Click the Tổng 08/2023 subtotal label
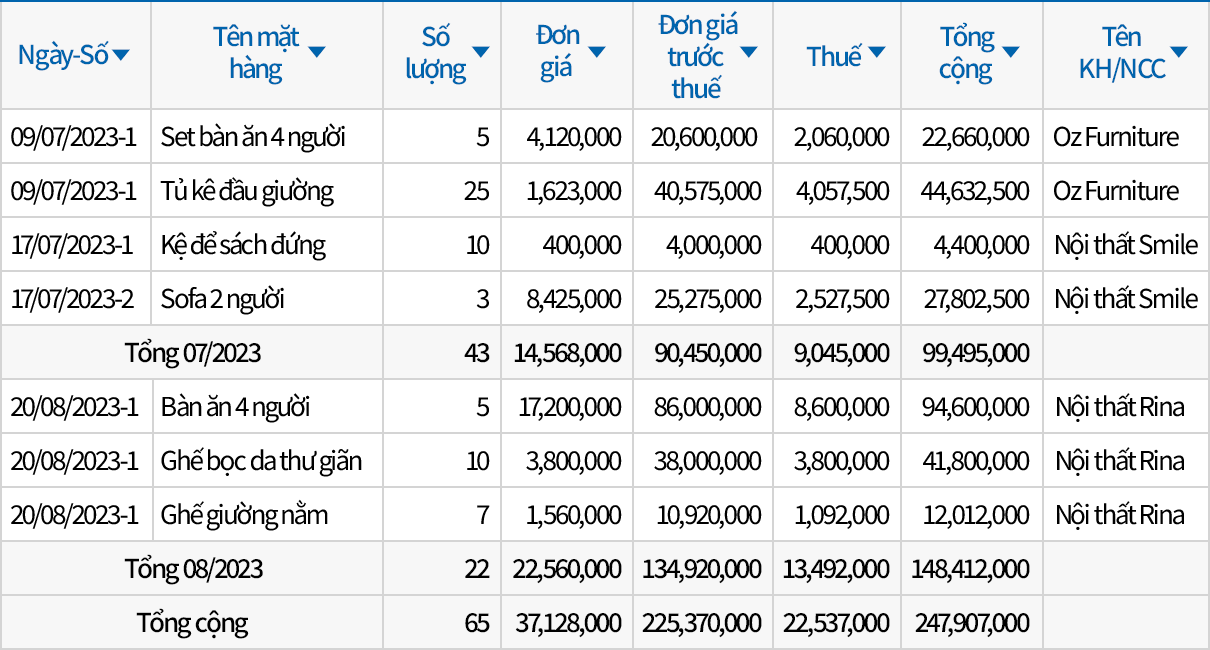The height and width of the screenshot is (650, 1210). coord(193,569)
